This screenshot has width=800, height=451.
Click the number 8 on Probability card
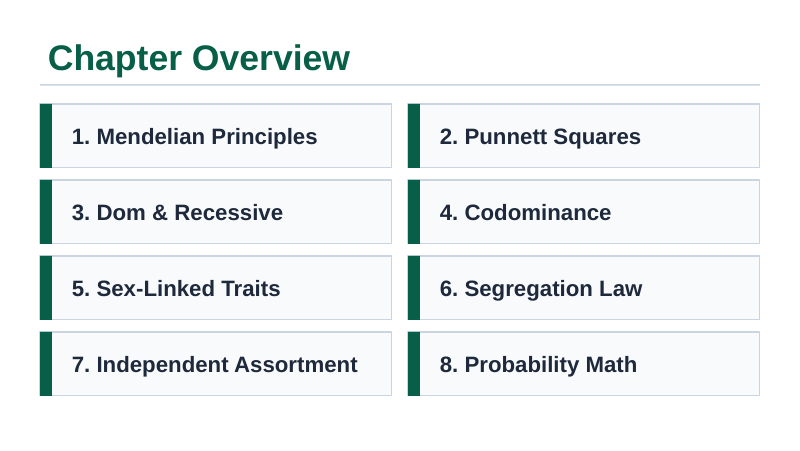[446, 365]
